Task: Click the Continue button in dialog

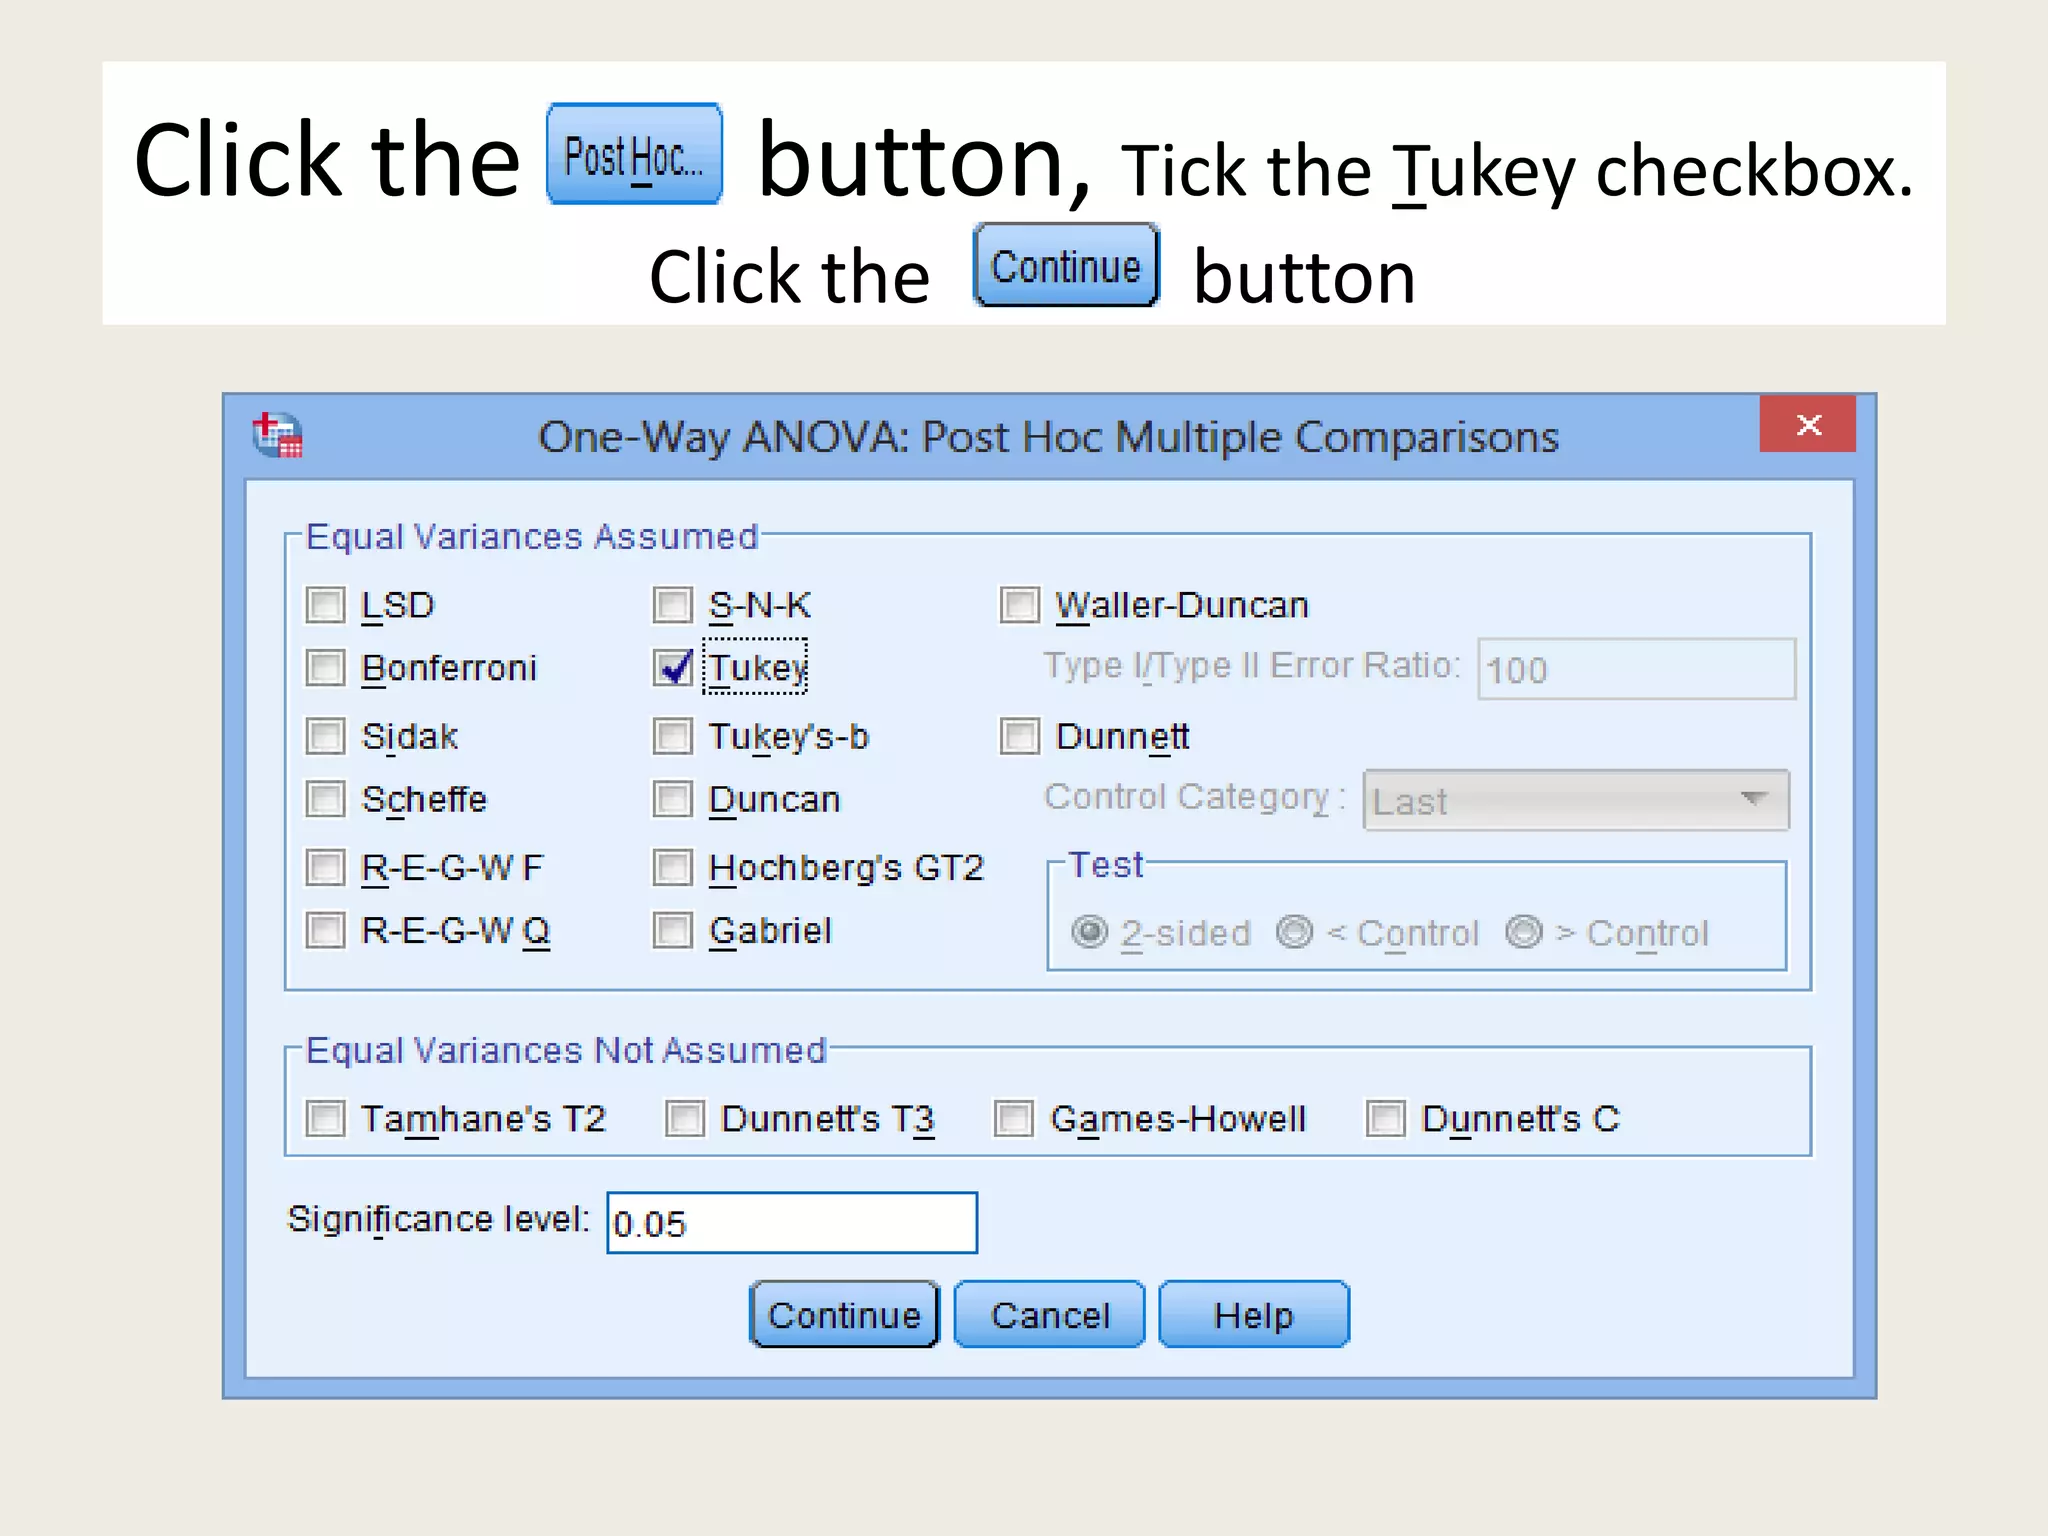Action: (844, 1314)
